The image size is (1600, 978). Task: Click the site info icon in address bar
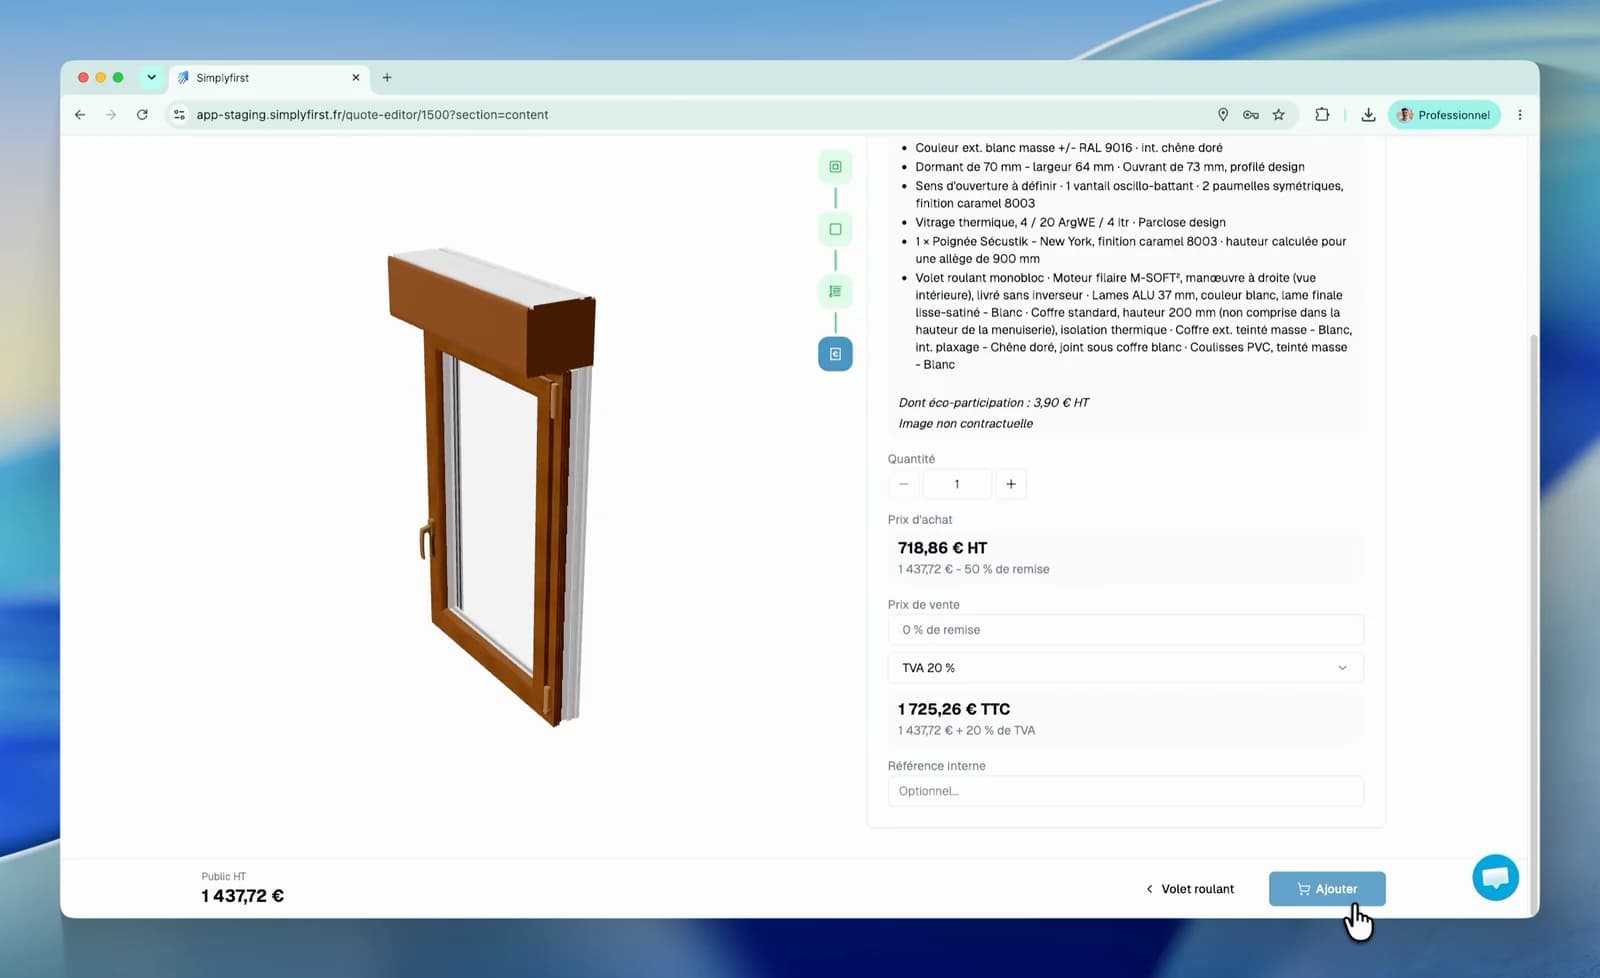(179, 115)
